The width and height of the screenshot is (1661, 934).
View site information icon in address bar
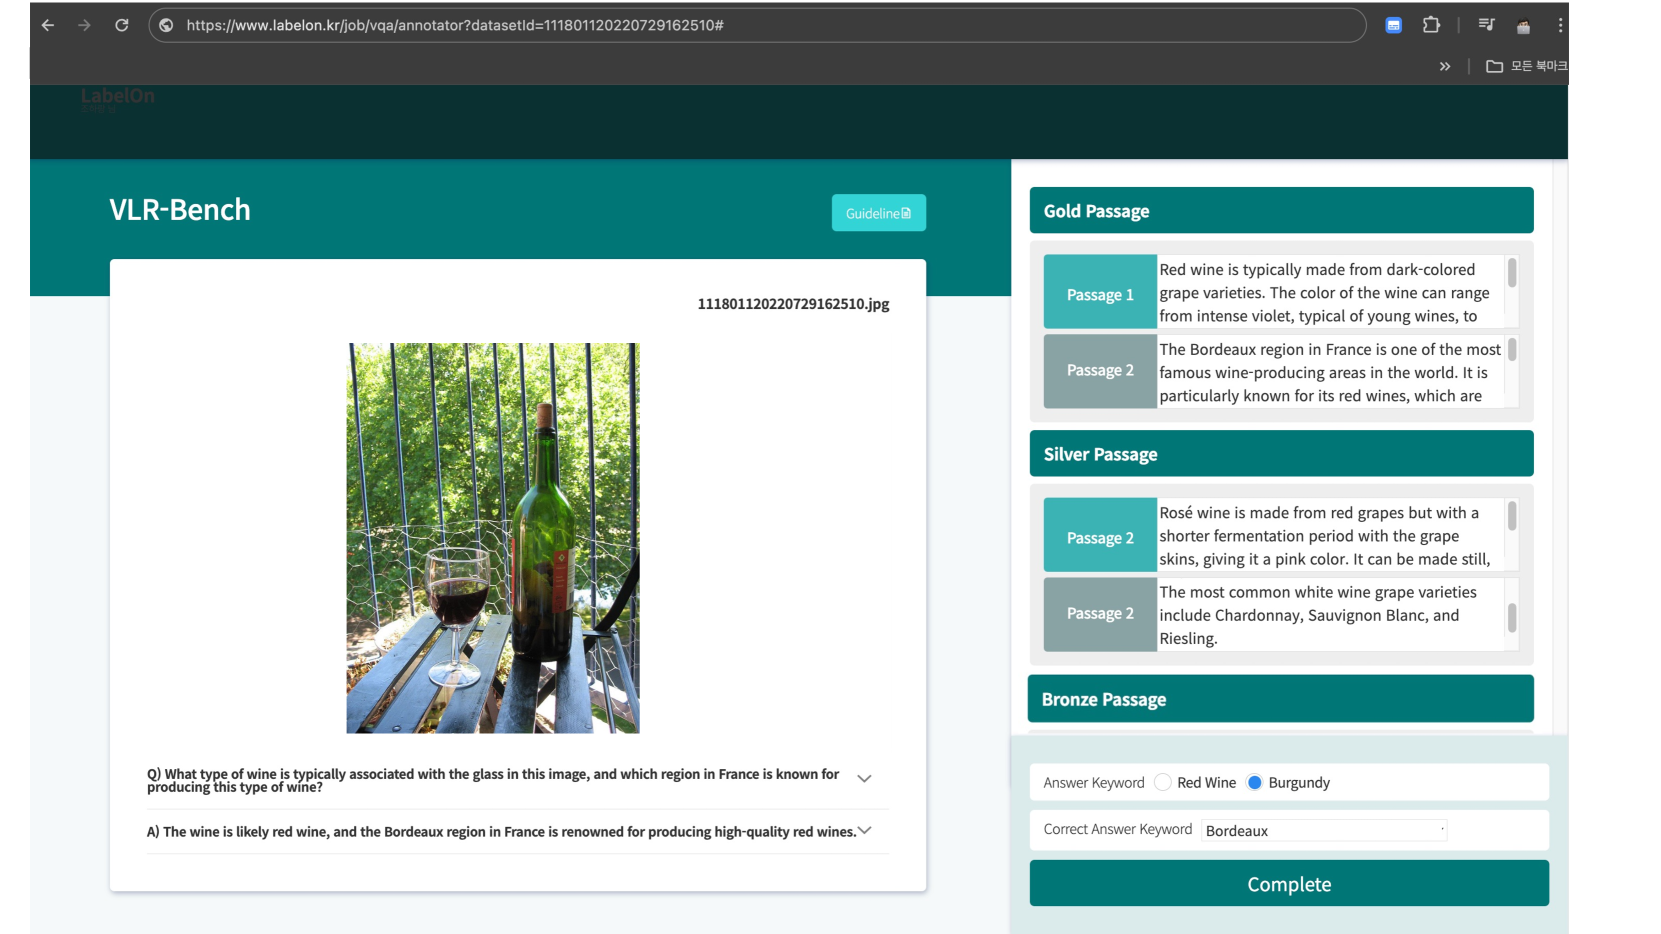click(166, 25)
